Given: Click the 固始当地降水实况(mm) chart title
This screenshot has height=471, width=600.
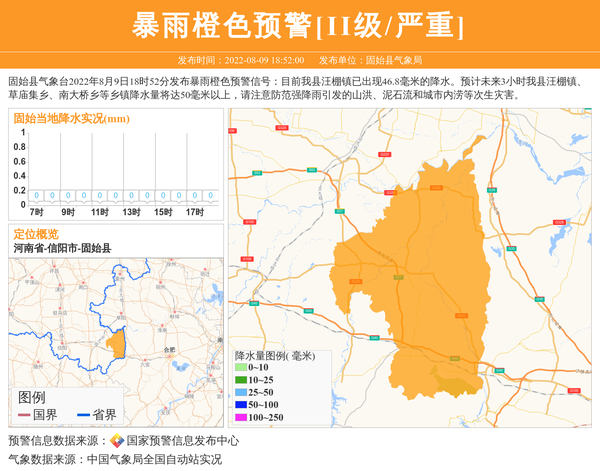Looking at the screenshot, I should point(72,118).
